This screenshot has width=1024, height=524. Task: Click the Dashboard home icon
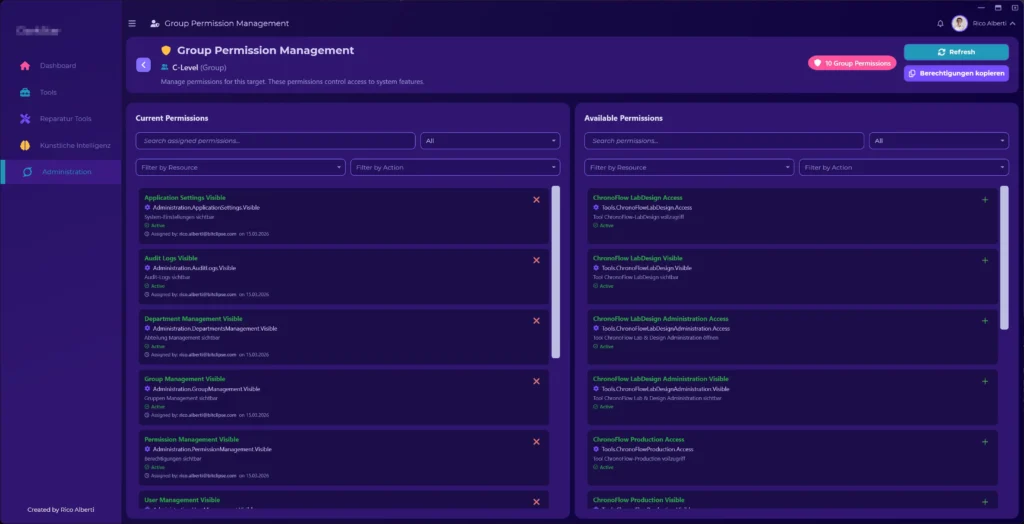click(25, 65)
